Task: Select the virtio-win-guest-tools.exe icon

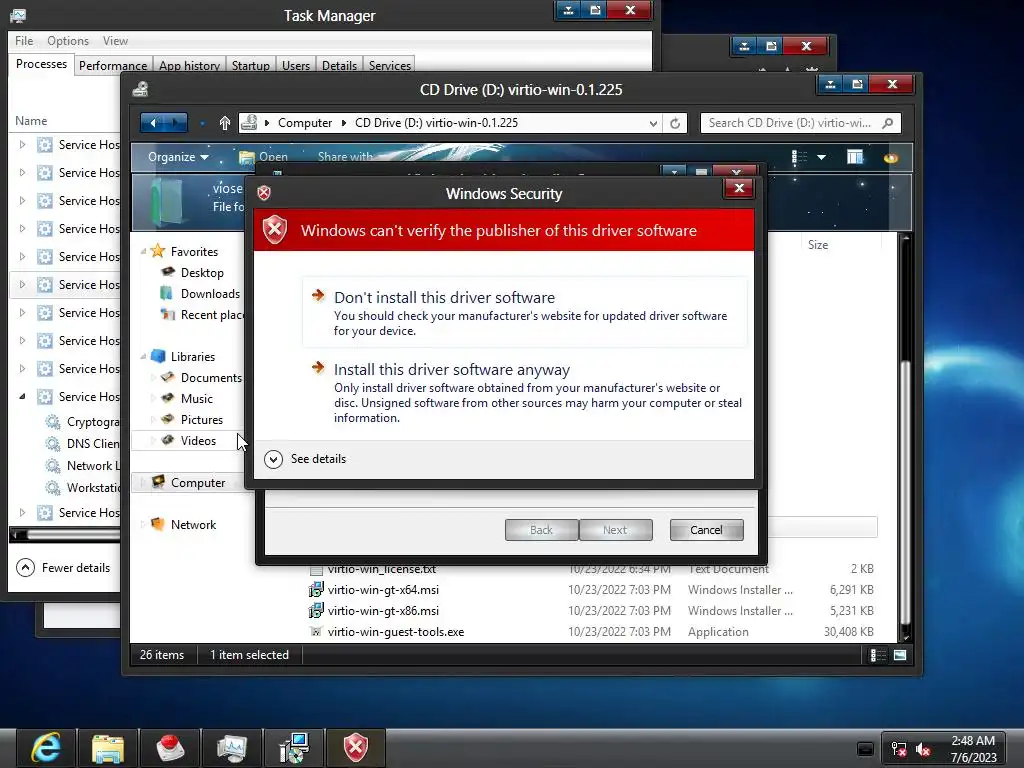Action: 316,632
